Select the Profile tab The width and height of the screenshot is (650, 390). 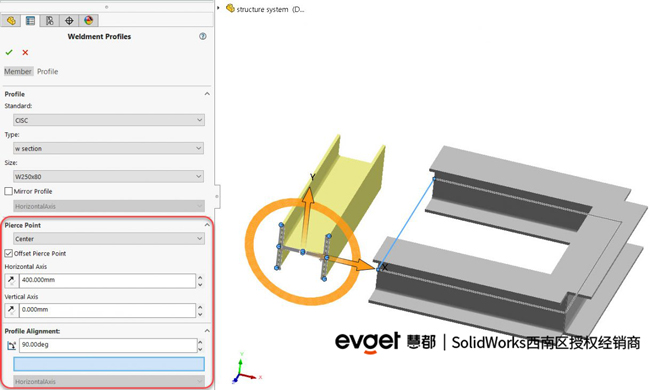tap(47, 71)
